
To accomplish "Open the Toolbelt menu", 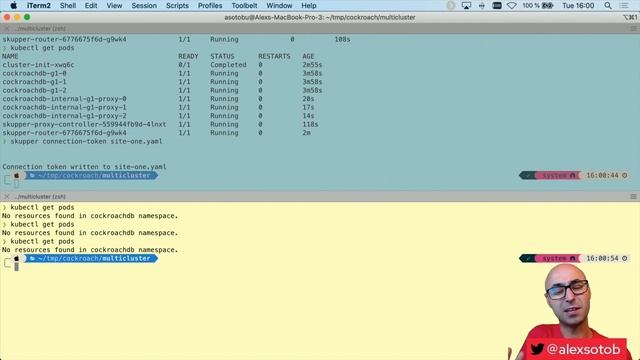I will (244, 6).
